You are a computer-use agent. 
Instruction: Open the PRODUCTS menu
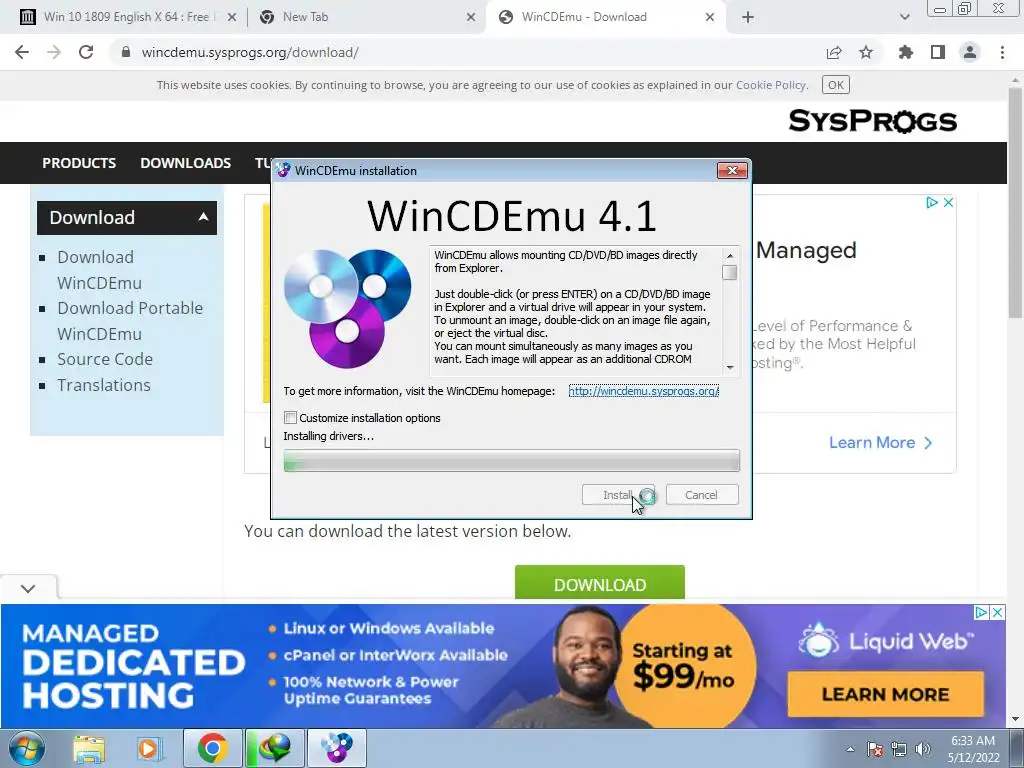[79, 163]
